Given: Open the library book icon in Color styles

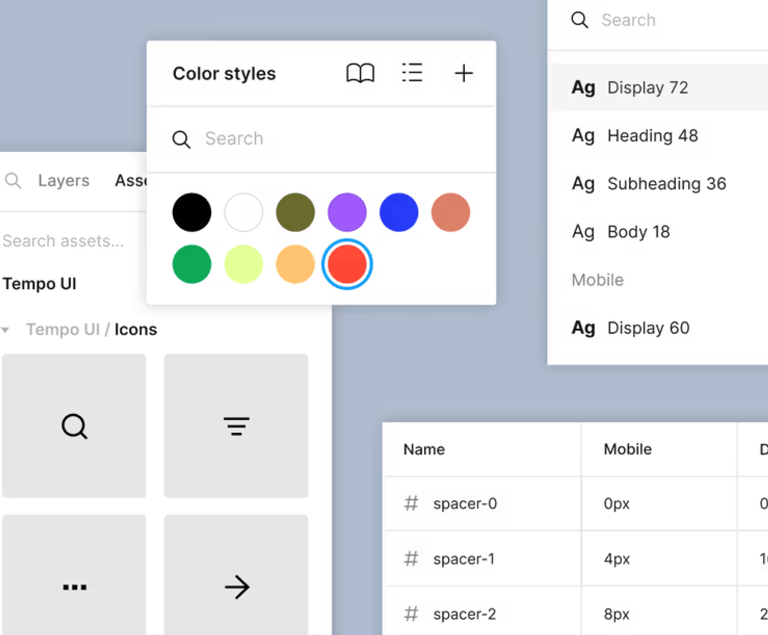Looking at the screenshot, I should [x=360, y=73].
